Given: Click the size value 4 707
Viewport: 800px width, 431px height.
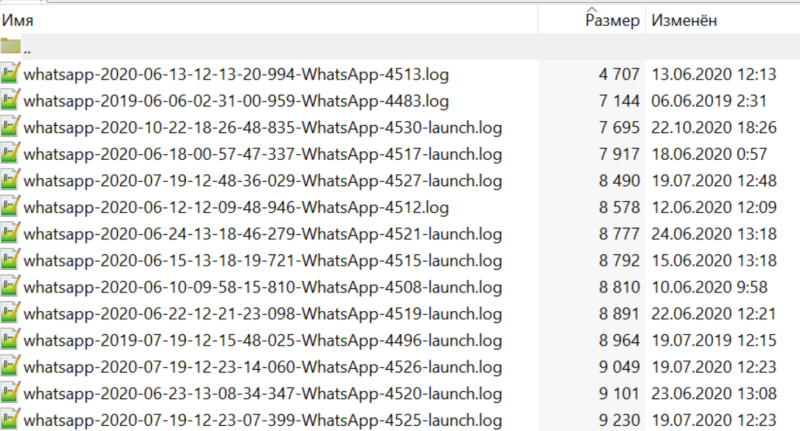Looking at the screenshot, I should pos(619,74).
